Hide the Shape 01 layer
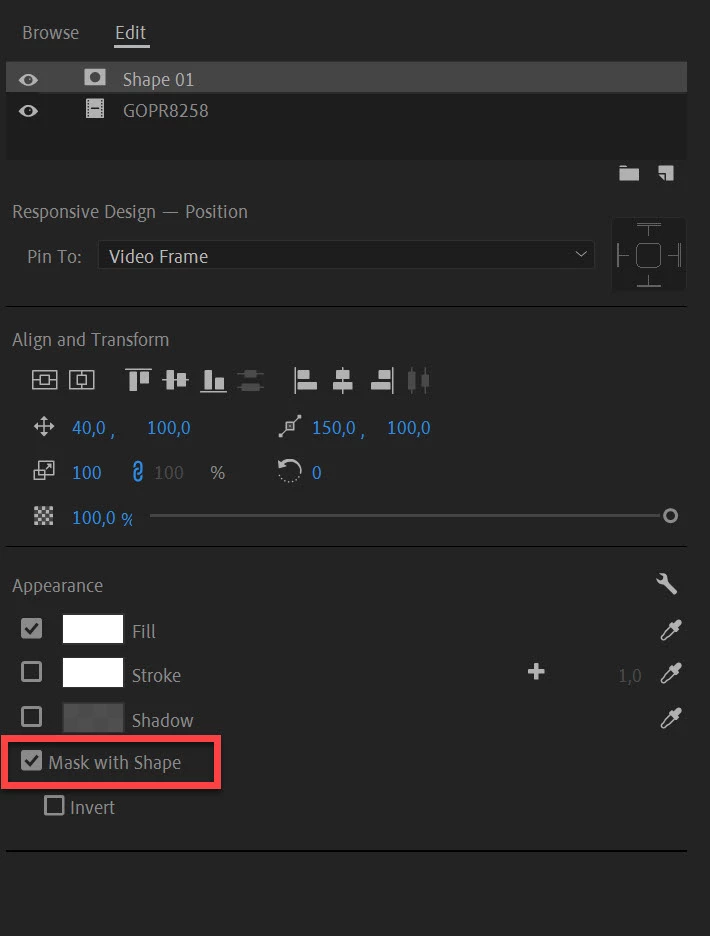 click(28, 80)
